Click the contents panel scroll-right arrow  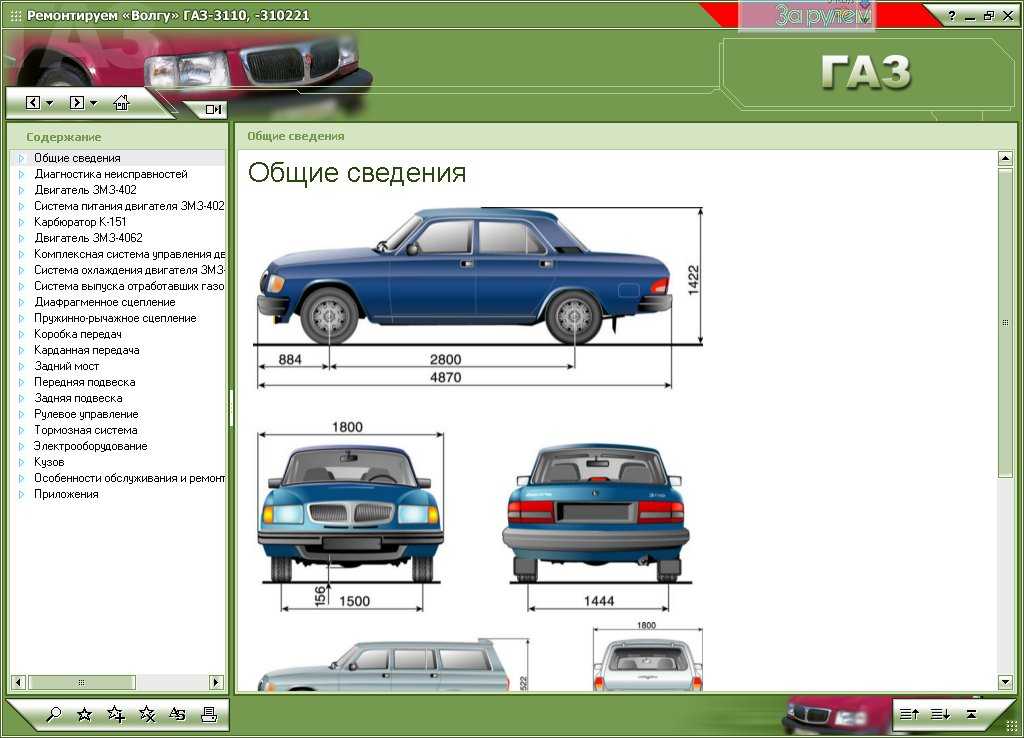point(216,682)
